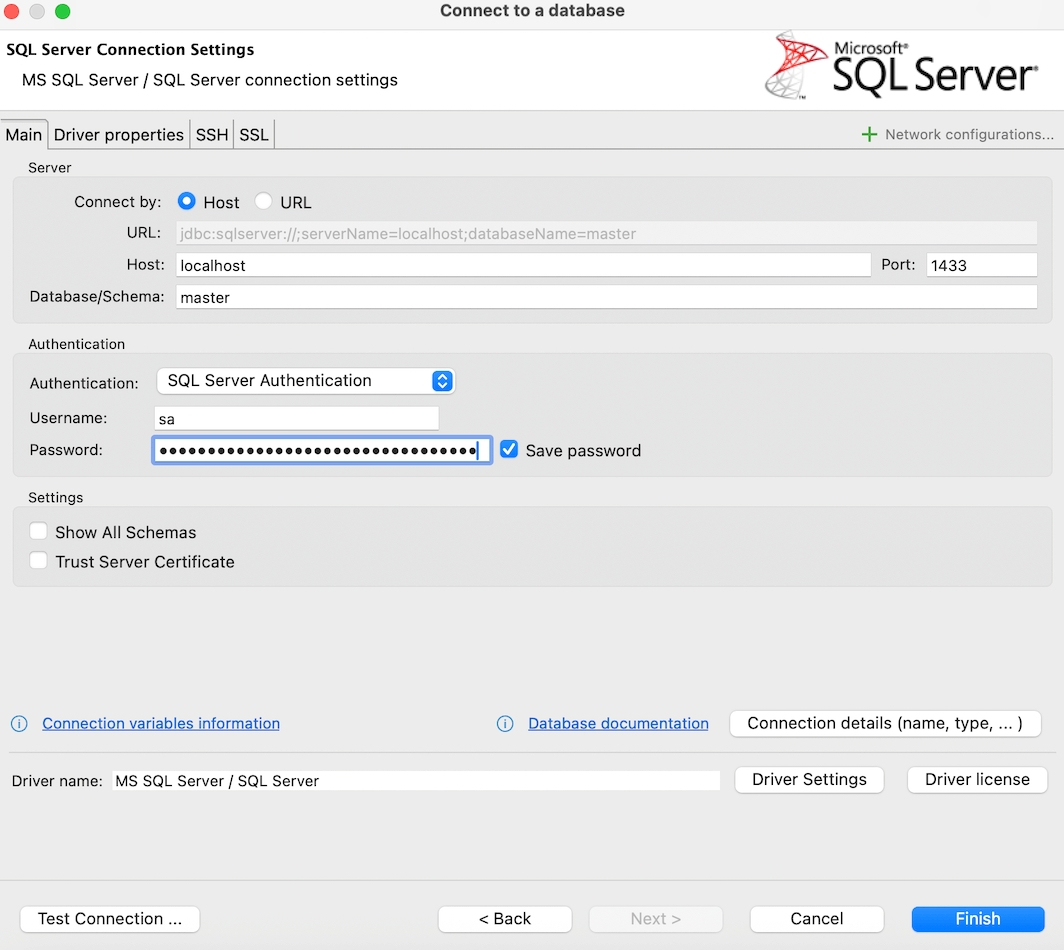Enable Show All Schemas checkbox
The height and width of the screenshot is (950, 1064).
pyautogui.click(x=39, y=532)
